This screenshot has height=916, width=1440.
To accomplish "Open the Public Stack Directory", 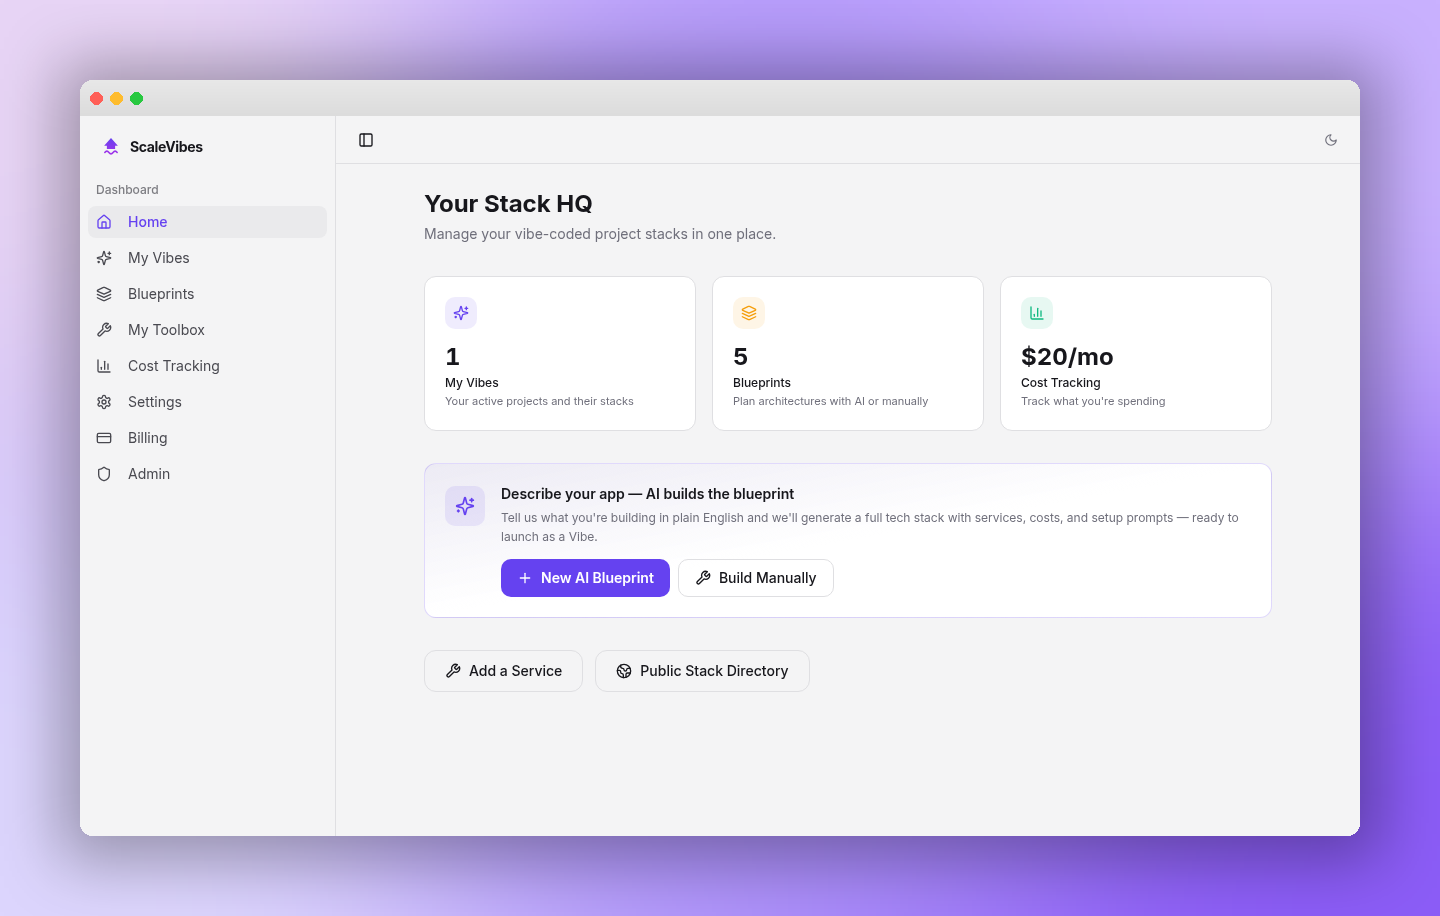I will point(702,670).
